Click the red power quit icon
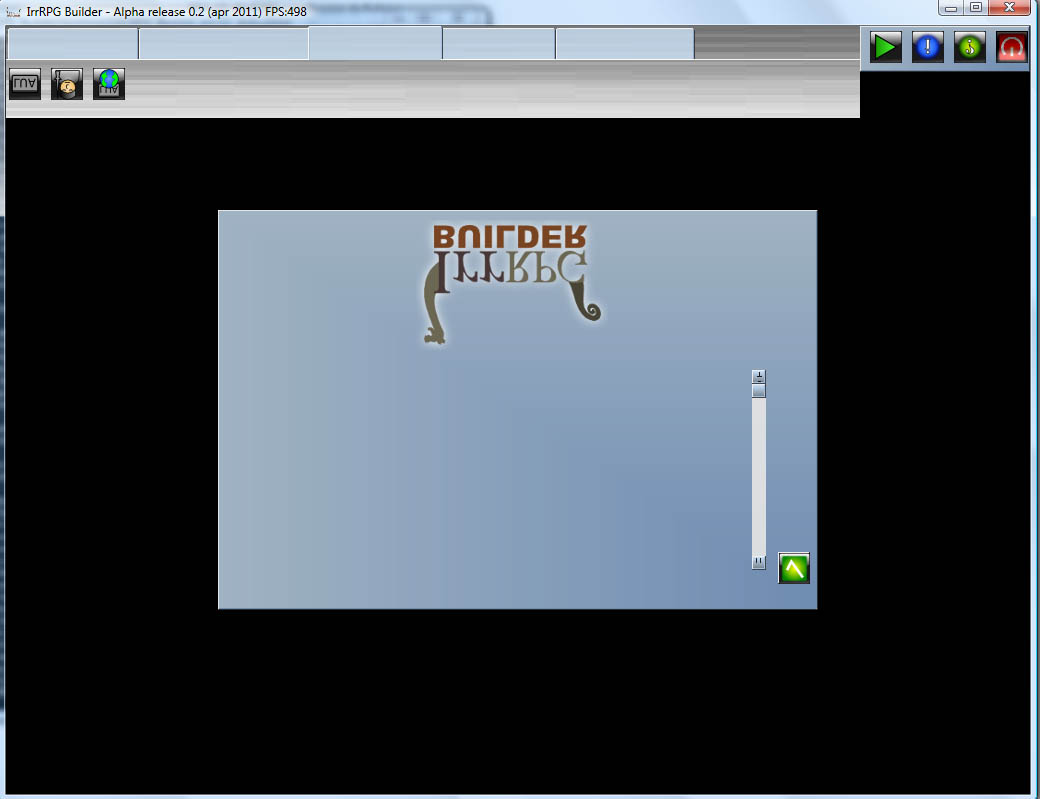This screenshot has height=799, width=1040. click(1012, 47)
